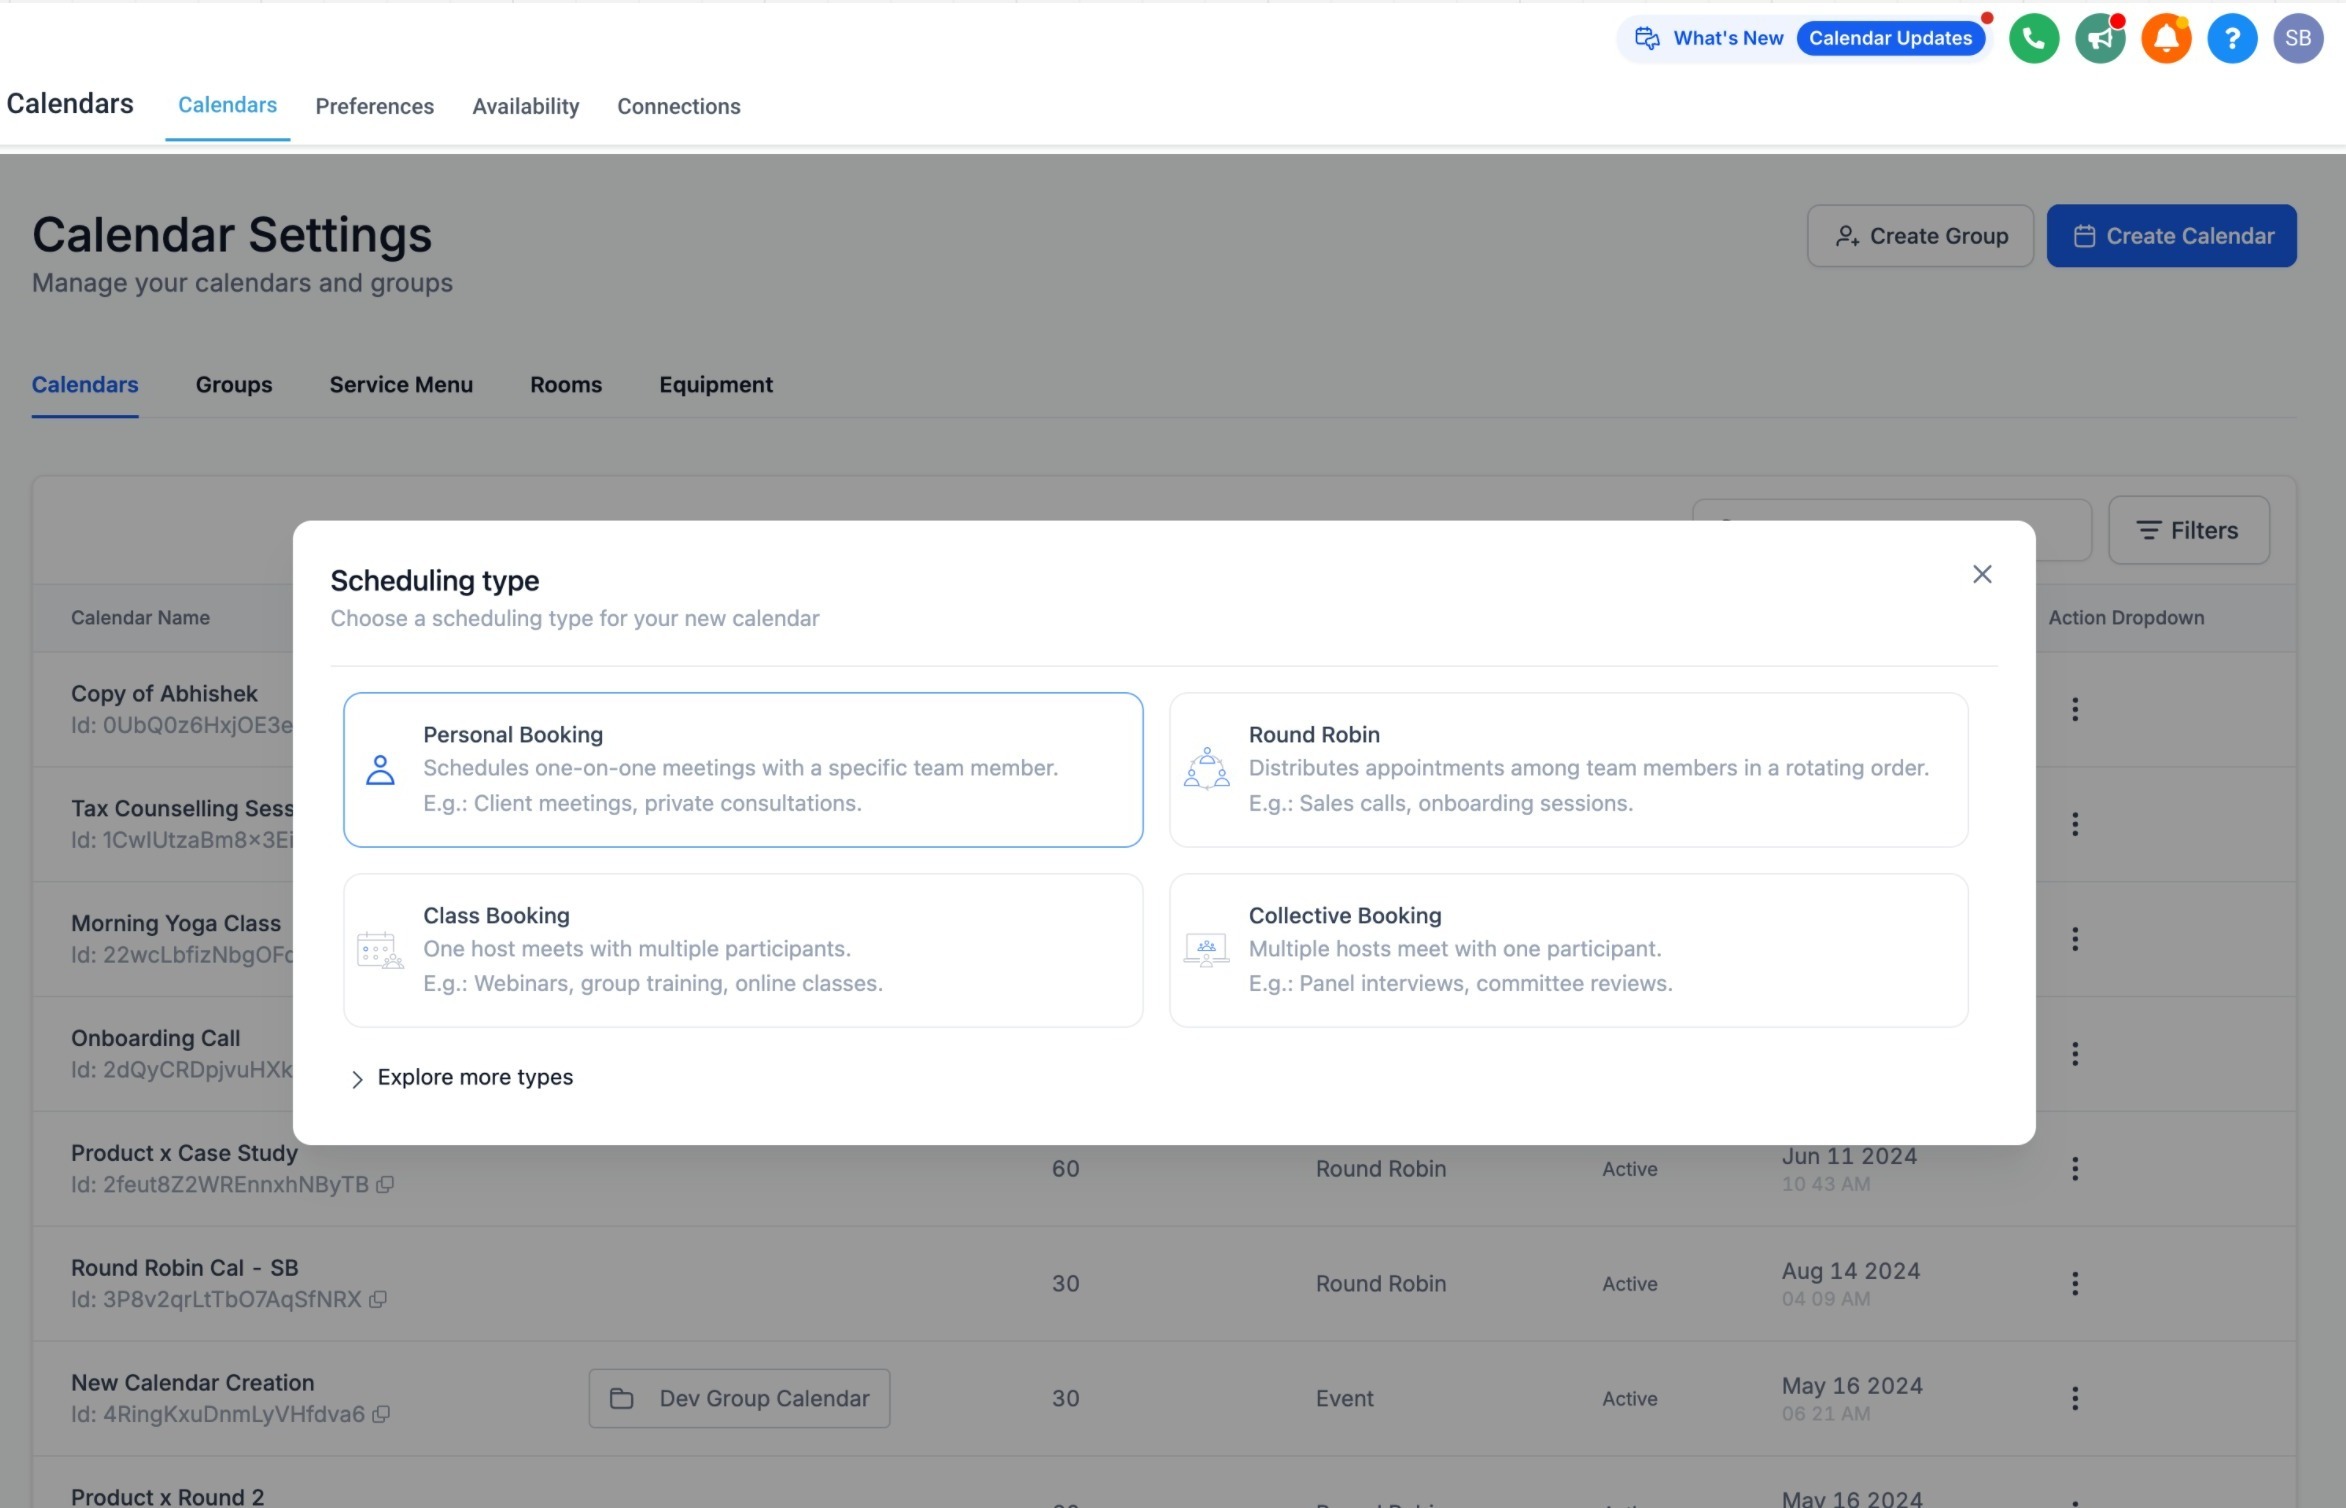
Task: Expand Explore more types
Action: 462,1078
